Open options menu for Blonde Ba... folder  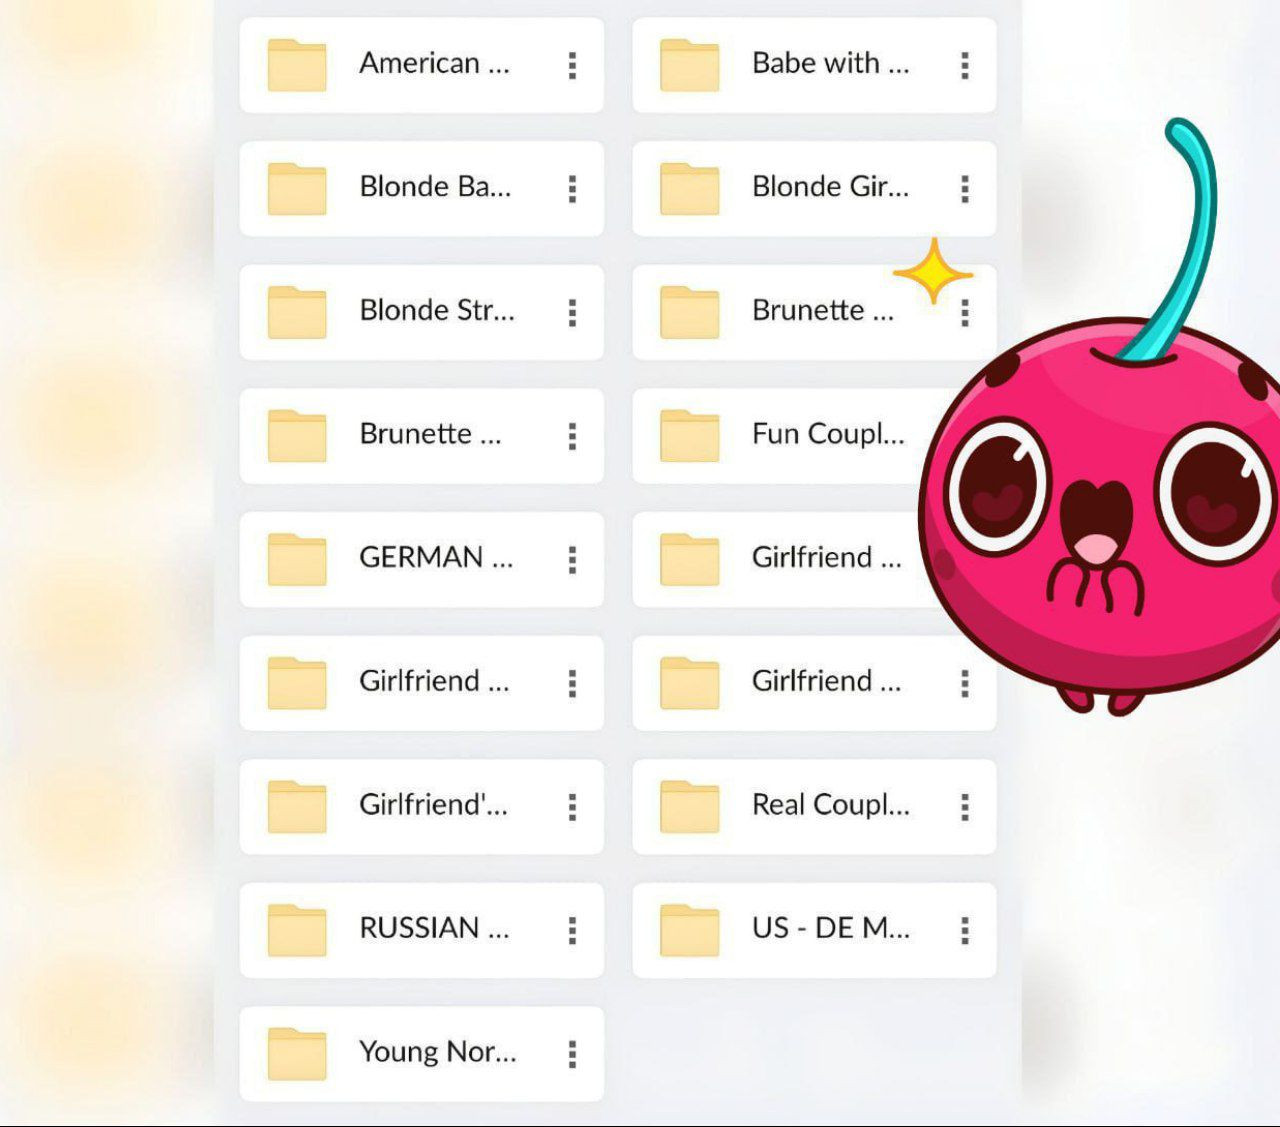pyautogui.click(x=572, y=189)
